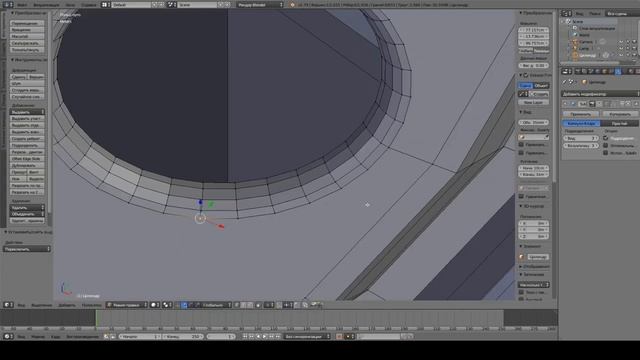Open render properties tab icon

[578, 71]
